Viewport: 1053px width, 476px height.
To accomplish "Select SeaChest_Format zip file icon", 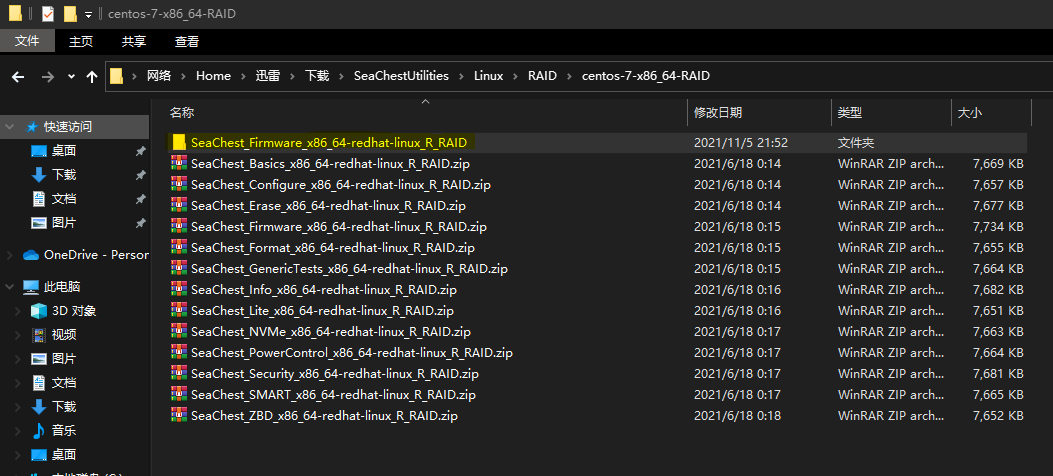I will click(x=179, y=247).
